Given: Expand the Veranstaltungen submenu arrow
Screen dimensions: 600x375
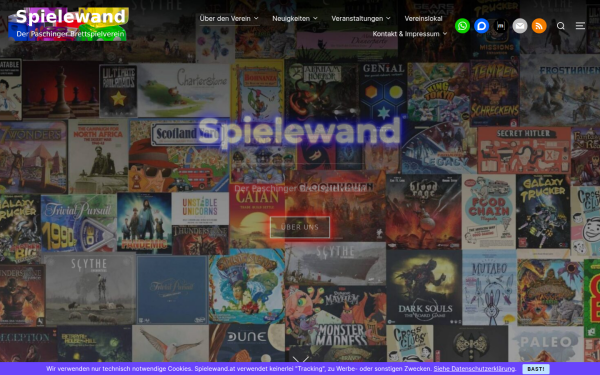Looking at the screenshot, I should pyautogui.click(x=388, y=18).
